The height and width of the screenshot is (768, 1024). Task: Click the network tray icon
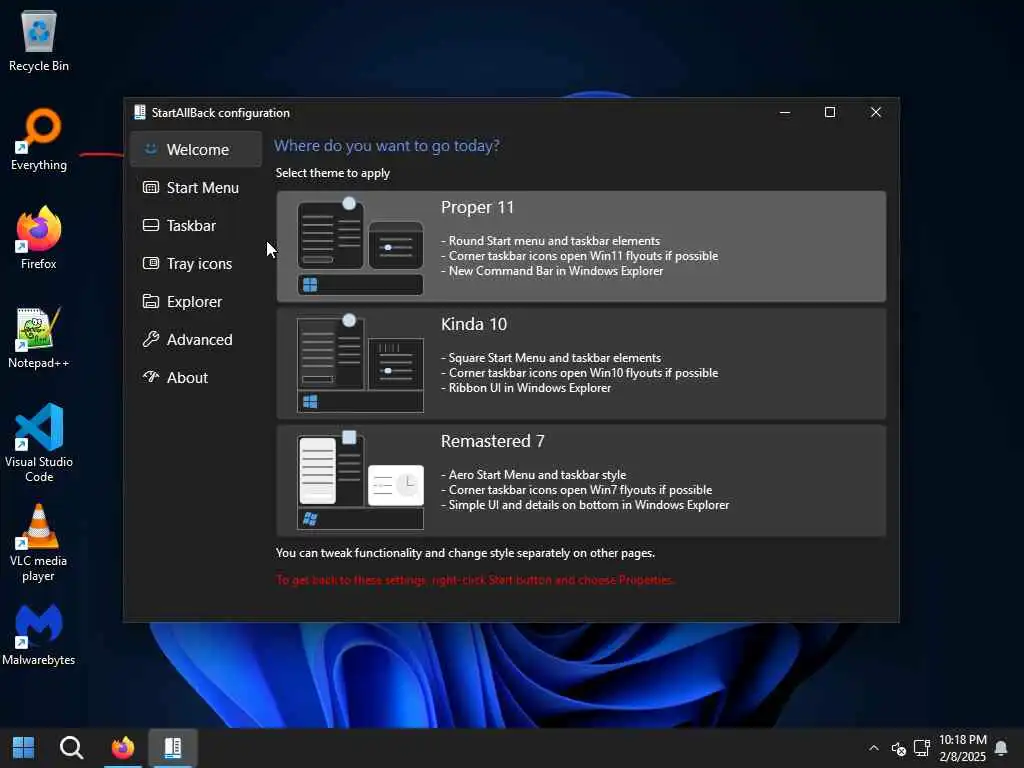point(921,748)
